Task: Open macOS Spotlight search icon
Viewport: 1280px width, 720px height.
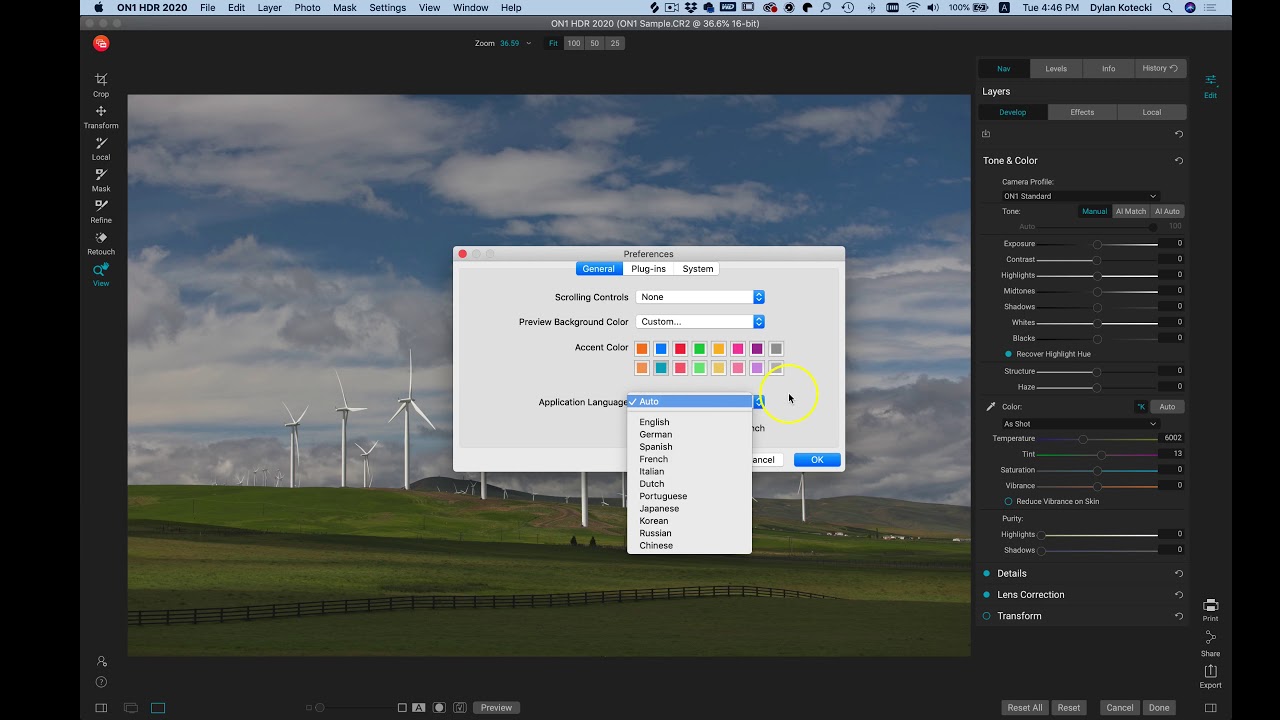Action: pos(1168,7)
